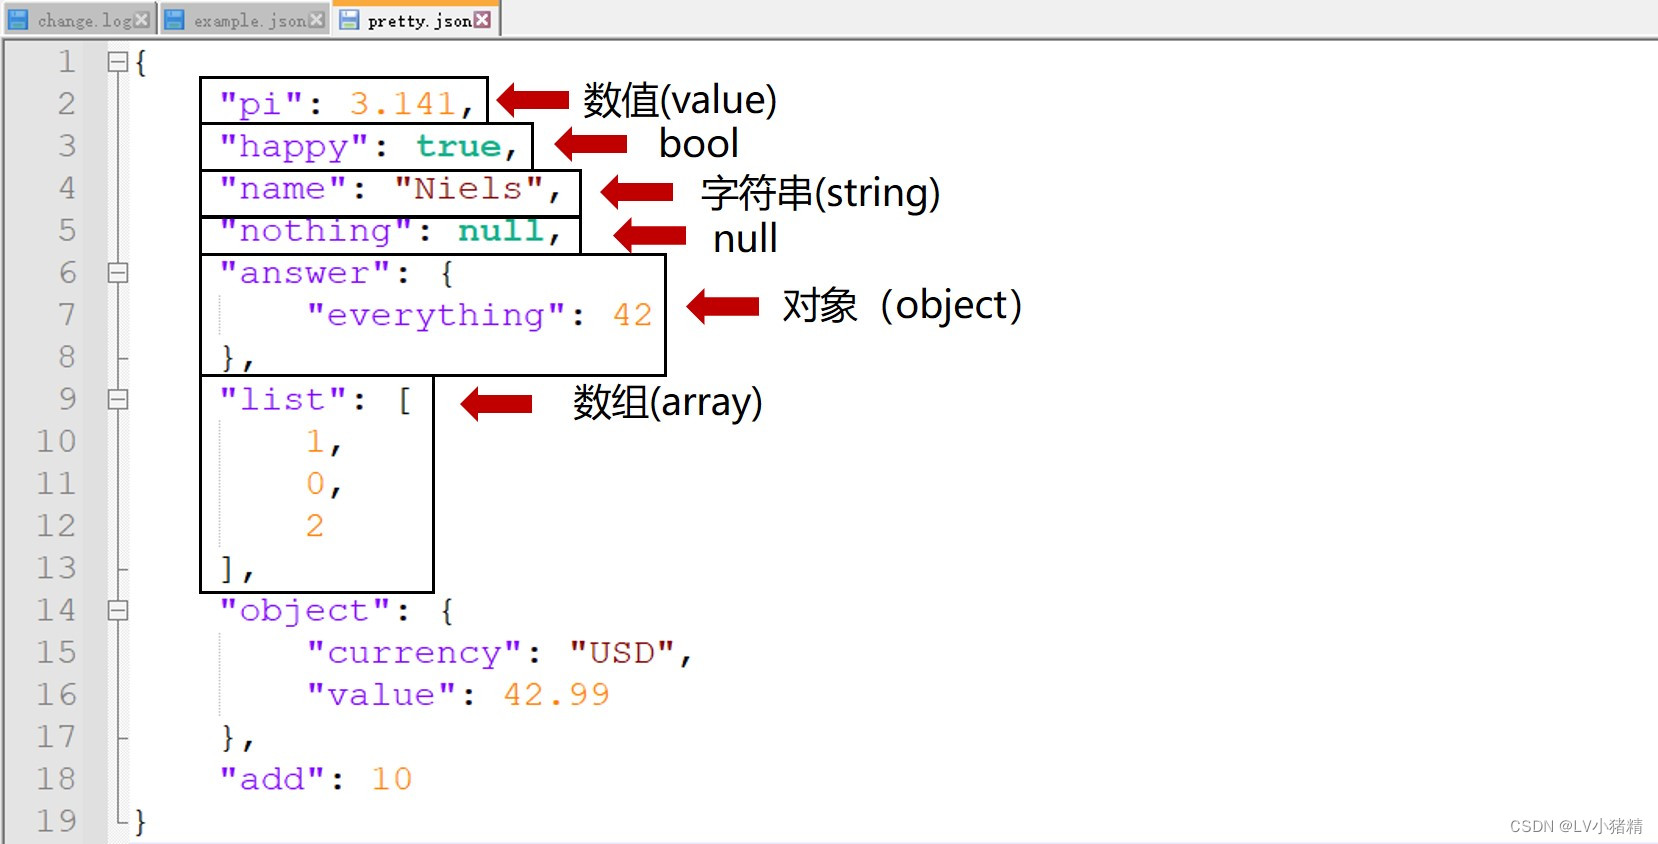1658x844 pixels.
Task: Collapse the root brace fold on line 1
Action: tap(118, 62)
